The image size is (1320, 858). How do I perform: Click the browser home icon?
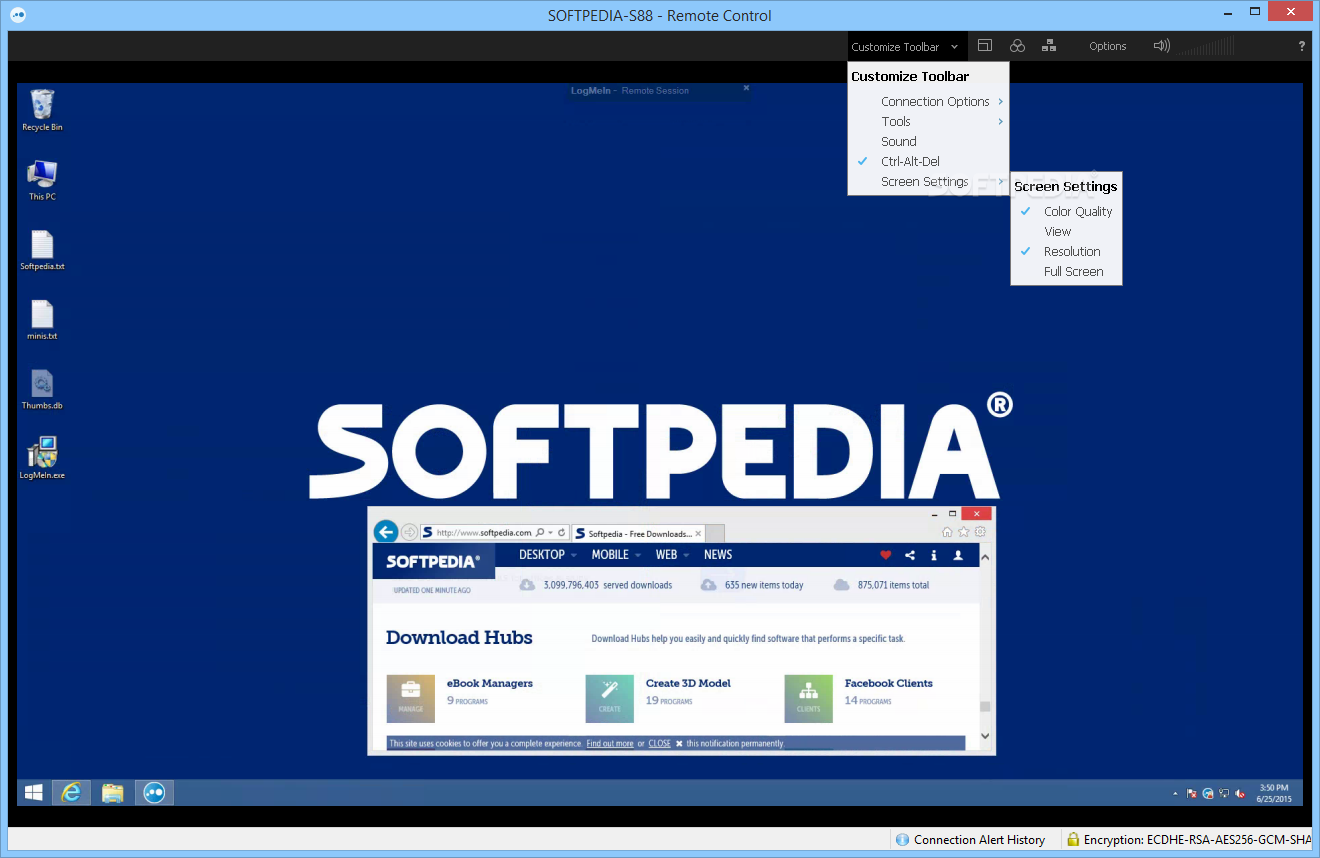[948, 532]
